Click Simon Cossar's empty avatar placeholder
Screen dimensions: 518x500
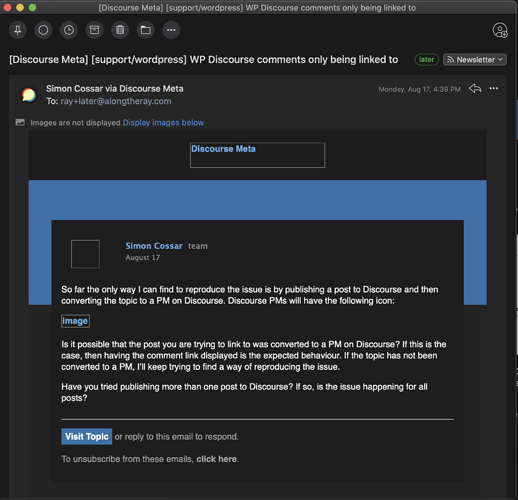85,254
